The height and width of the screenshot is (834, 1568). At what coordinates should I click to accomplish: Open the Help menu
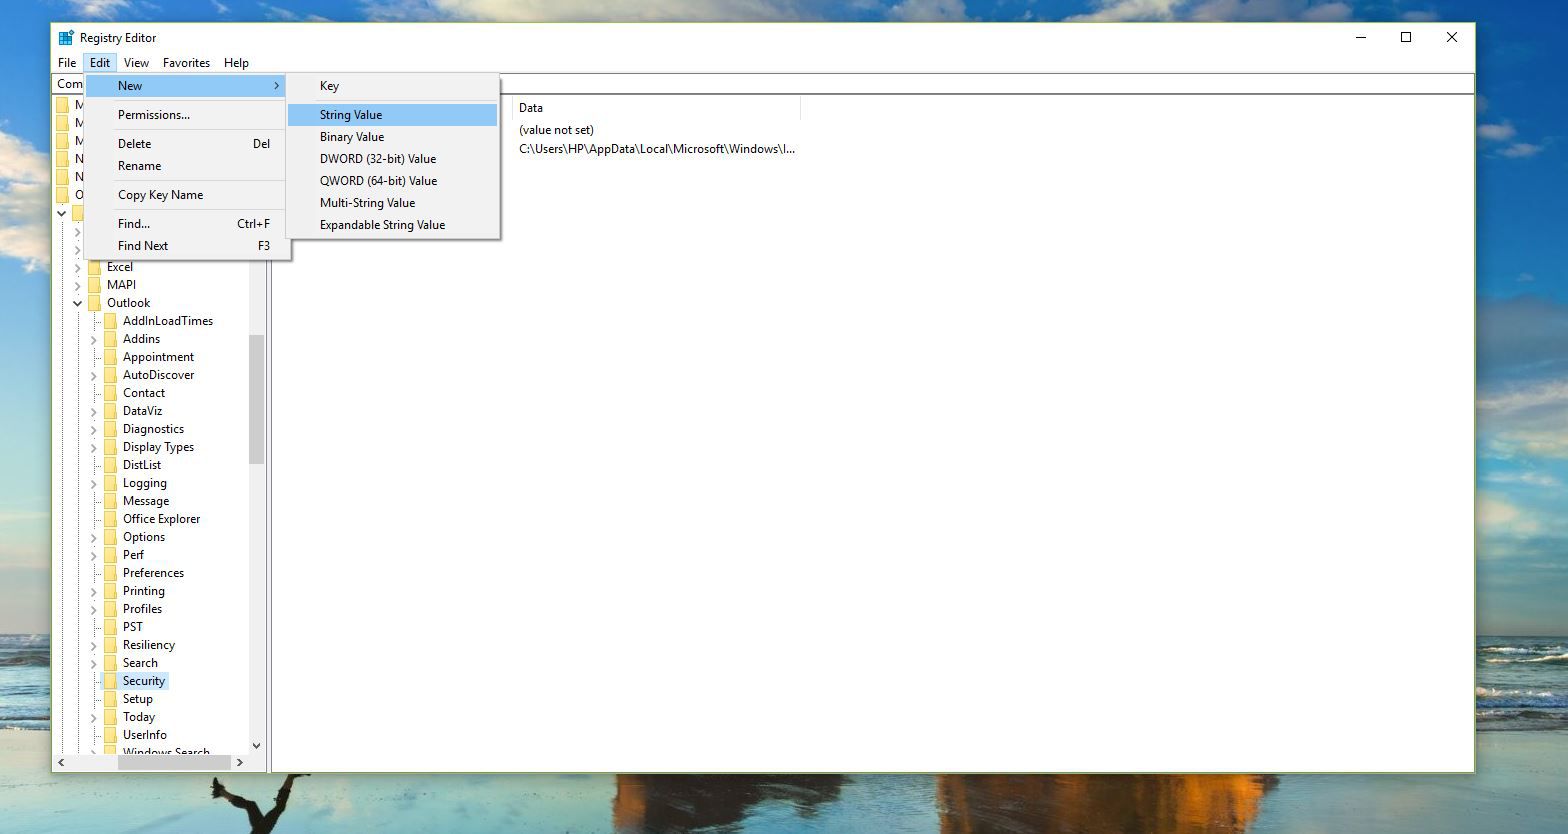(236, 63)
